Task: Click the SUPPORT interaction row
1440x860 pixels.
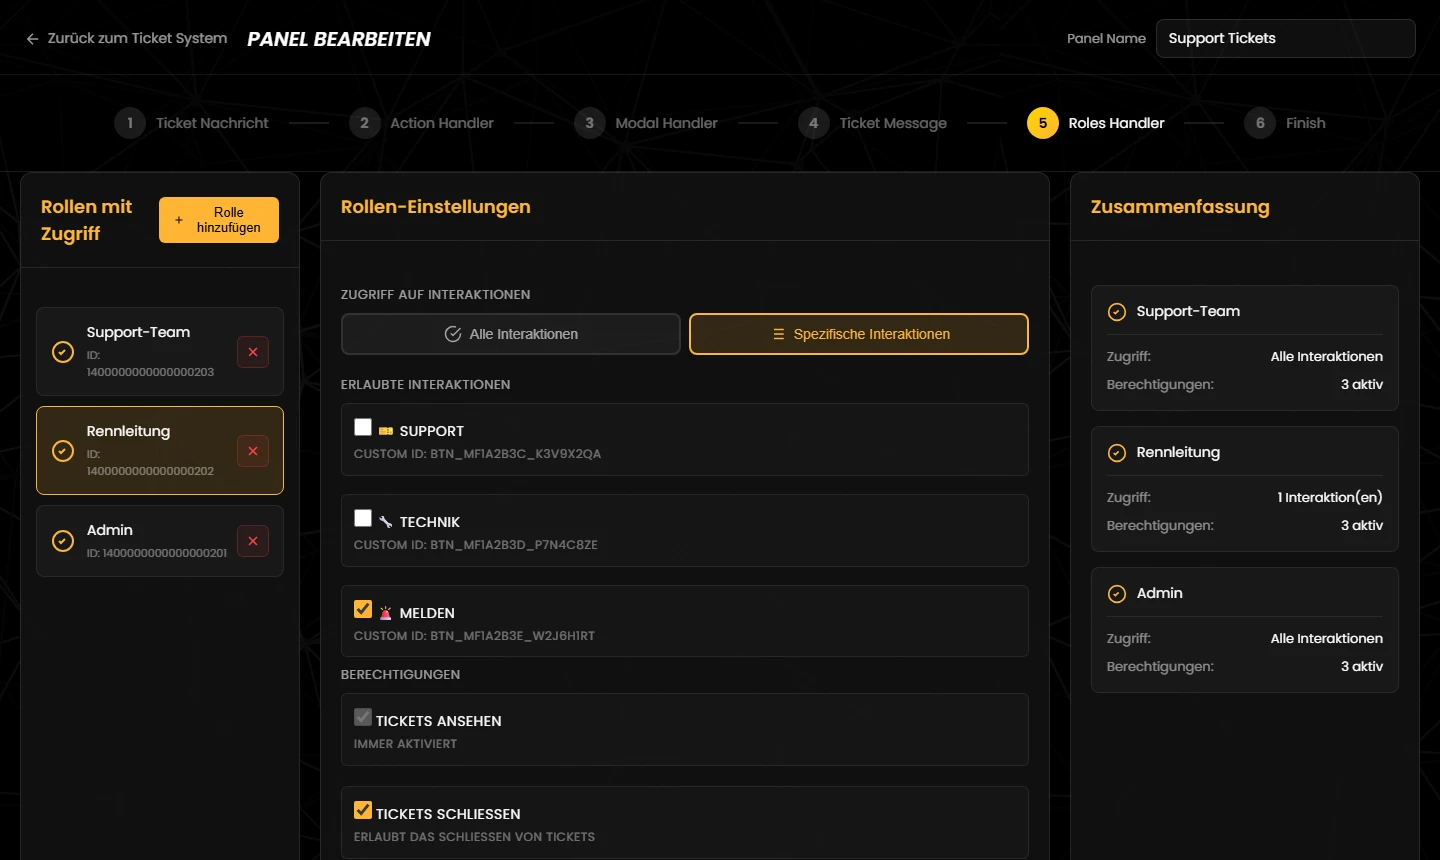Action: (x=685, y=440)
